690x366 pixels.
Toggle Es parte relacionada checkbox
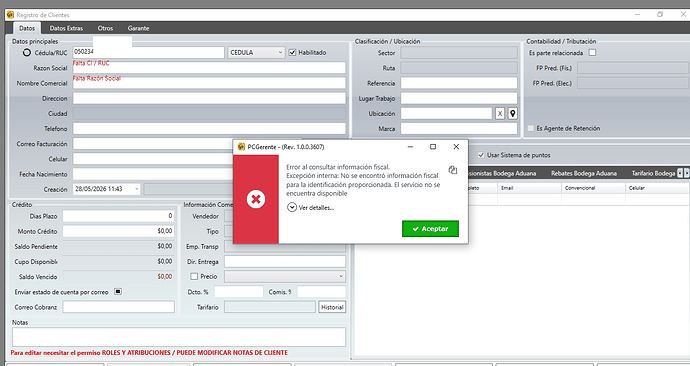coord(592,53)
